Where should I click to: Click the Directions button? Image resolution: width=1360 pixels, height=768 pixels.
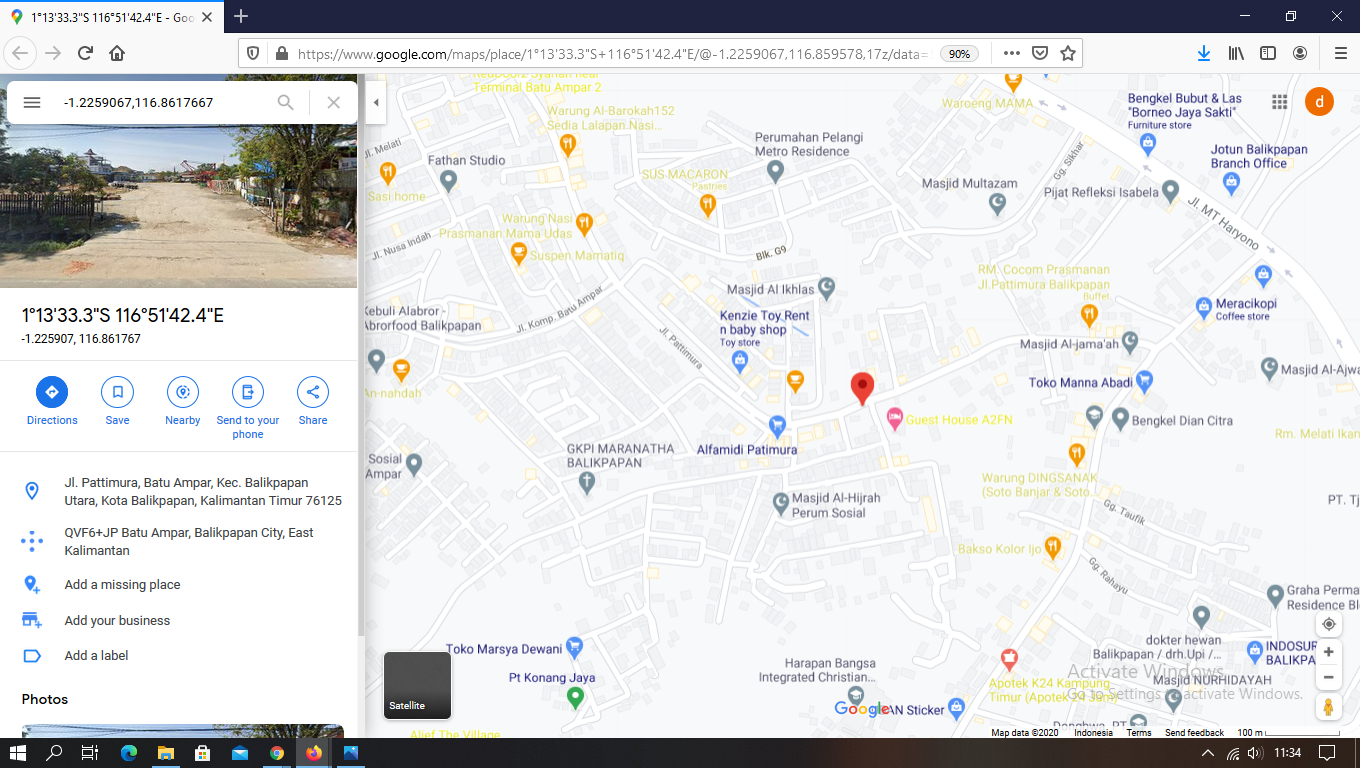(x=52, y=392)
